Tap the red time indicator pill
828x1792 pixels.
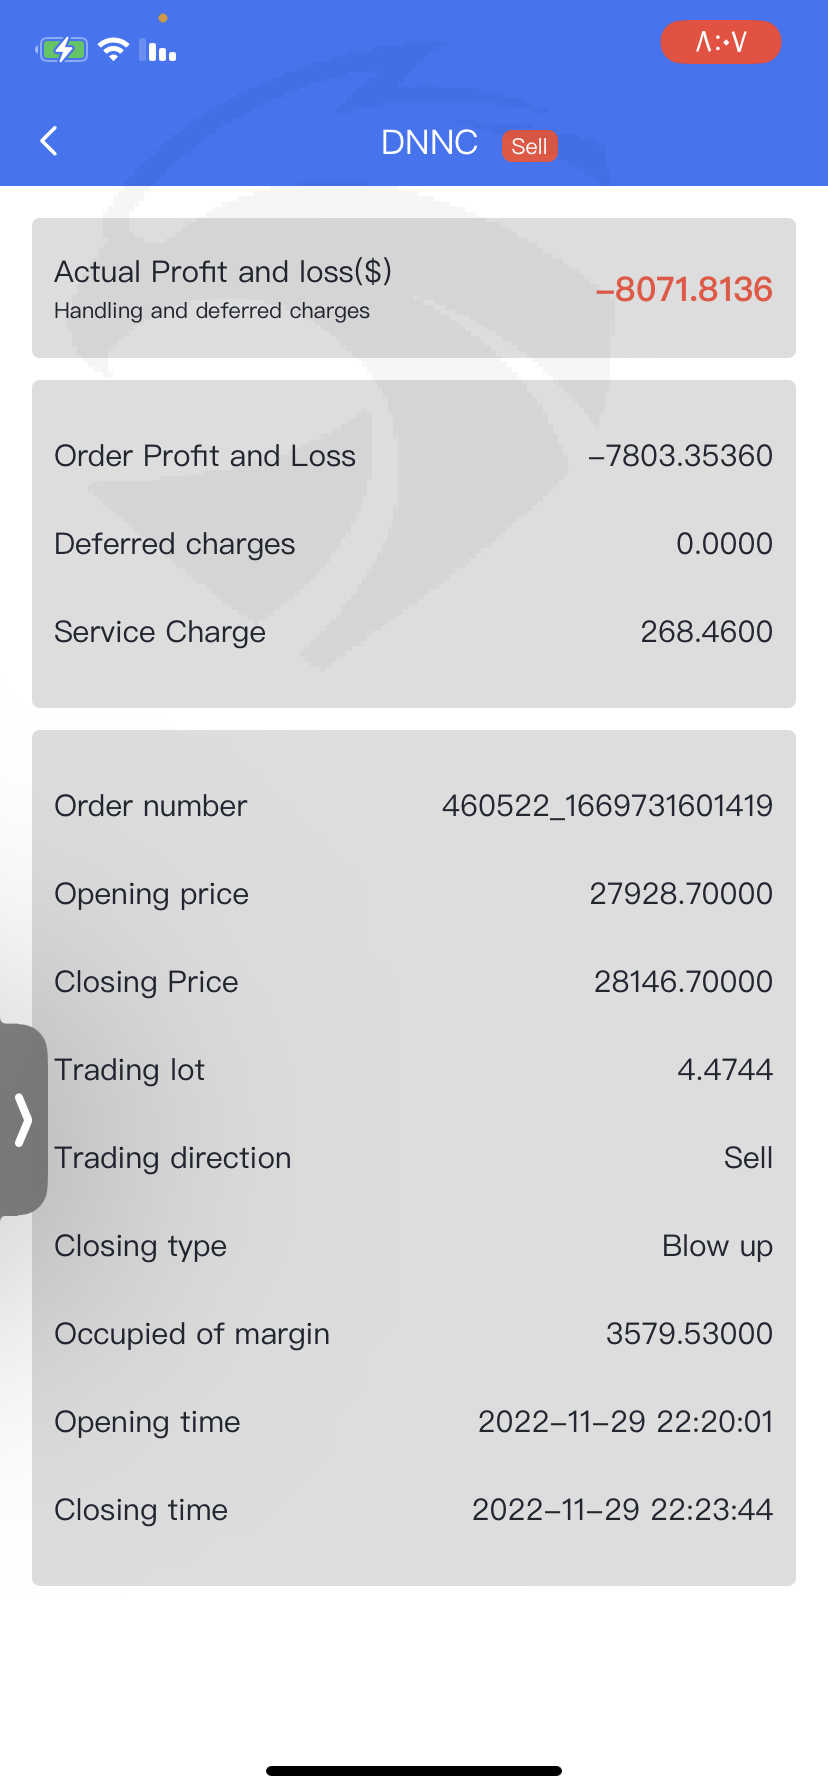point(720,42)
